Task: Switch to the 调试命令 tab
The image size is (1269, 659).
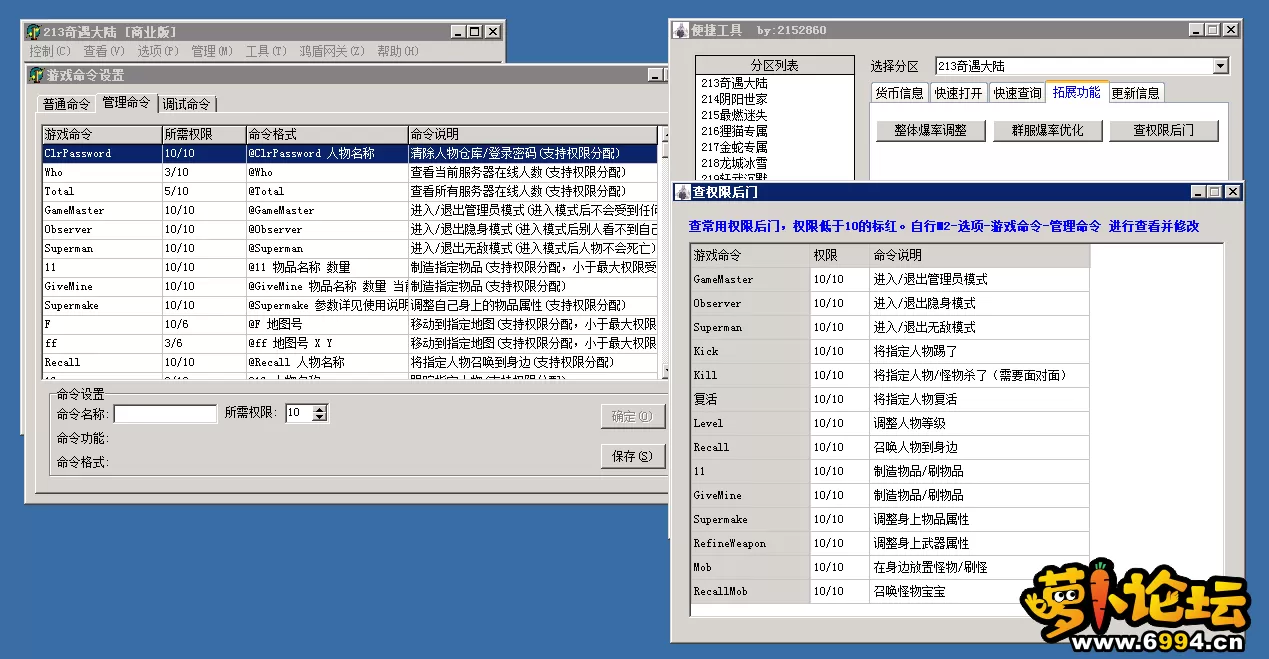Action: click(x=187, y=104)
